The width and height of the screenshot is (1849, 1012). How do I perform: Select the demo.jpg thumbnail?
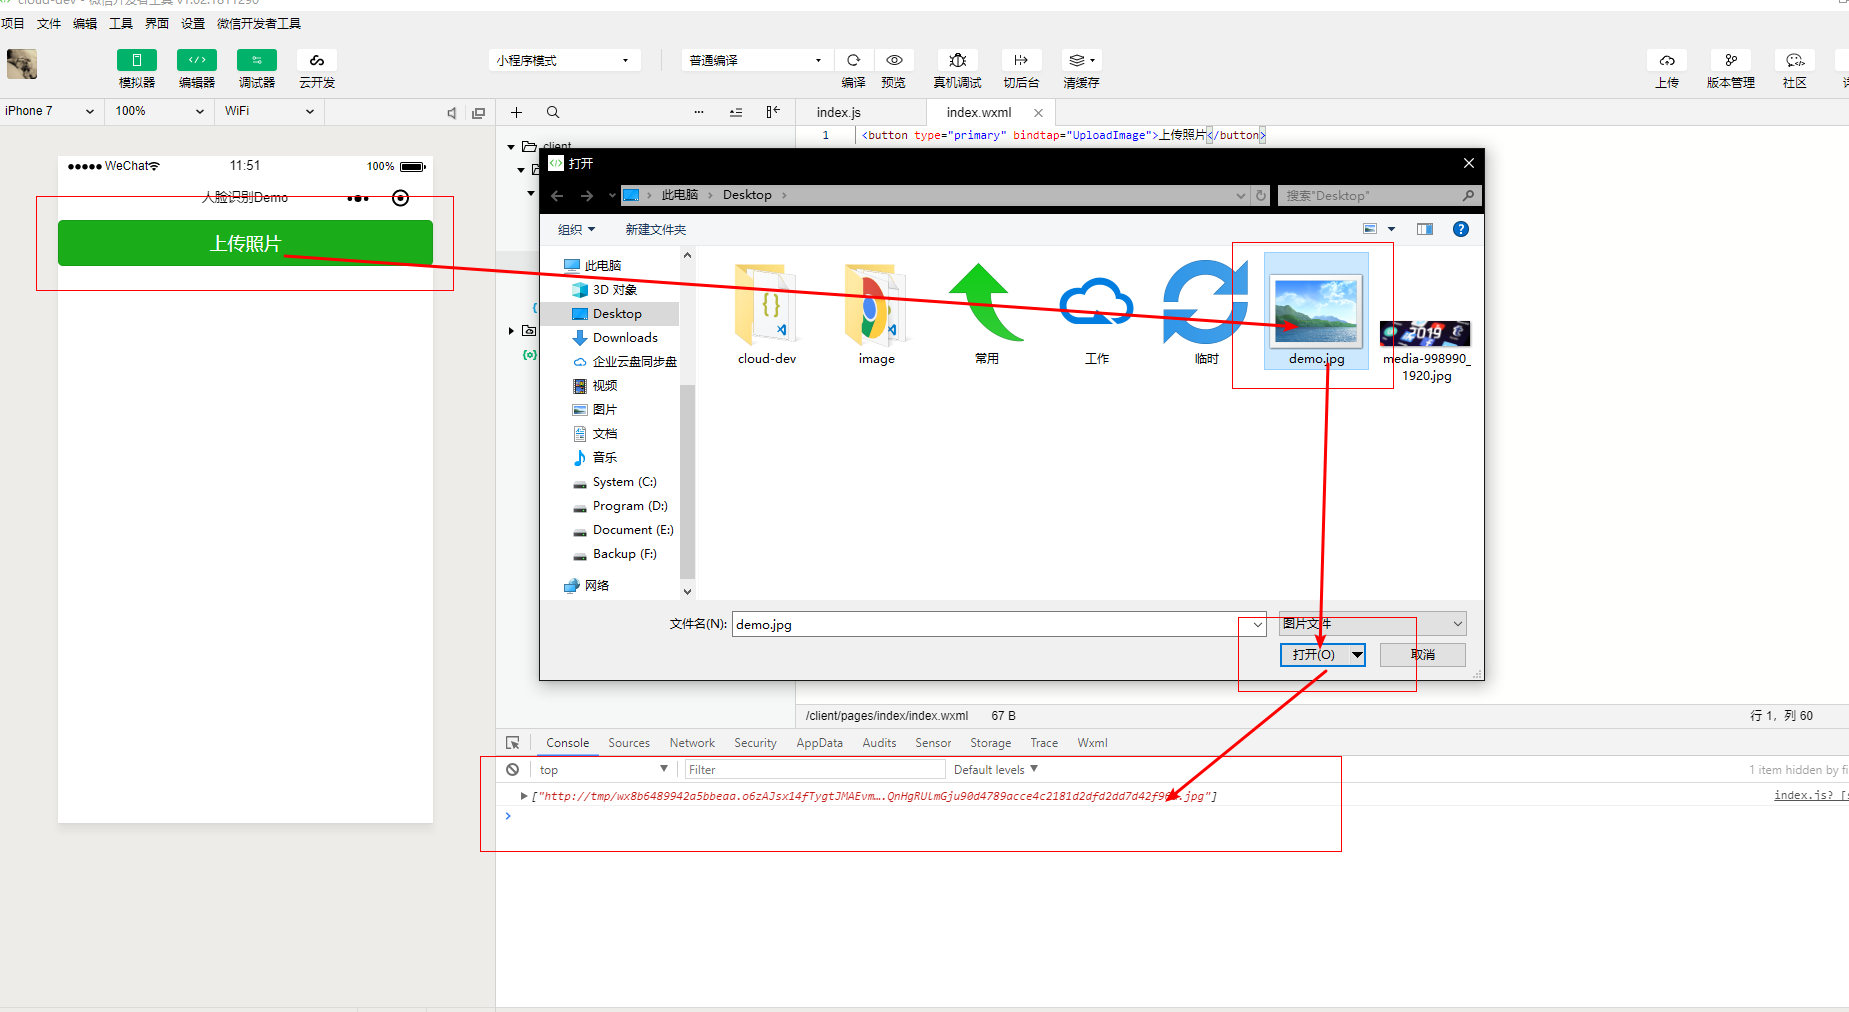[x=1316, y=311]
